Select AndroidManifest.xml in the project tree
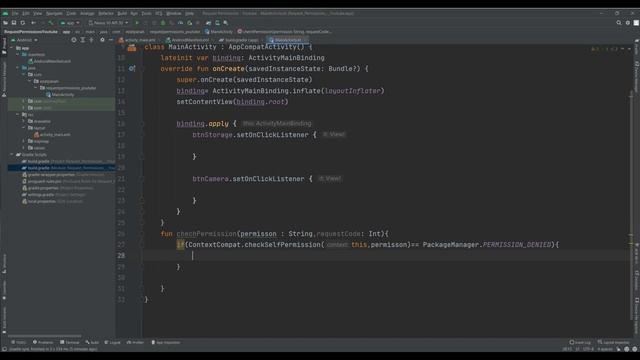 click(x=49, y=61)
